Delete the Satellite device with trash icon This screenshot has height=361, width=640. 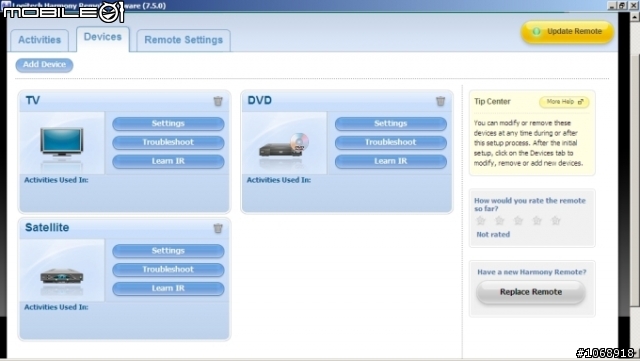click(218, 228)
